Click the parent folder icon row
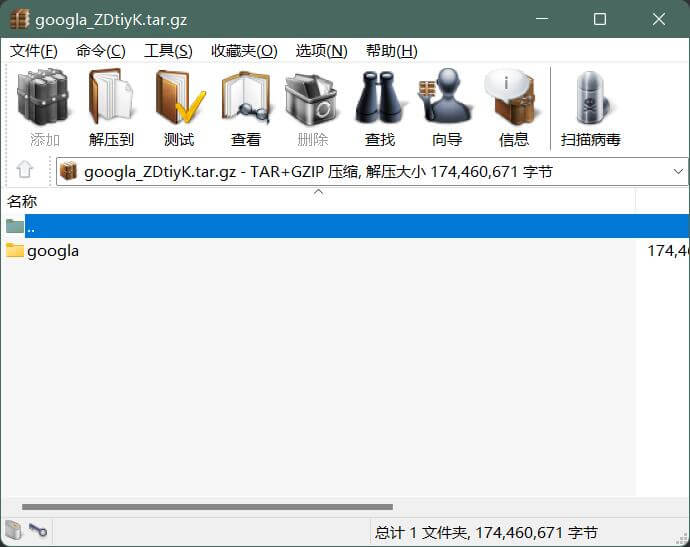Image resolution: width=690 pixels, height=547 pixels. (15, 226)
